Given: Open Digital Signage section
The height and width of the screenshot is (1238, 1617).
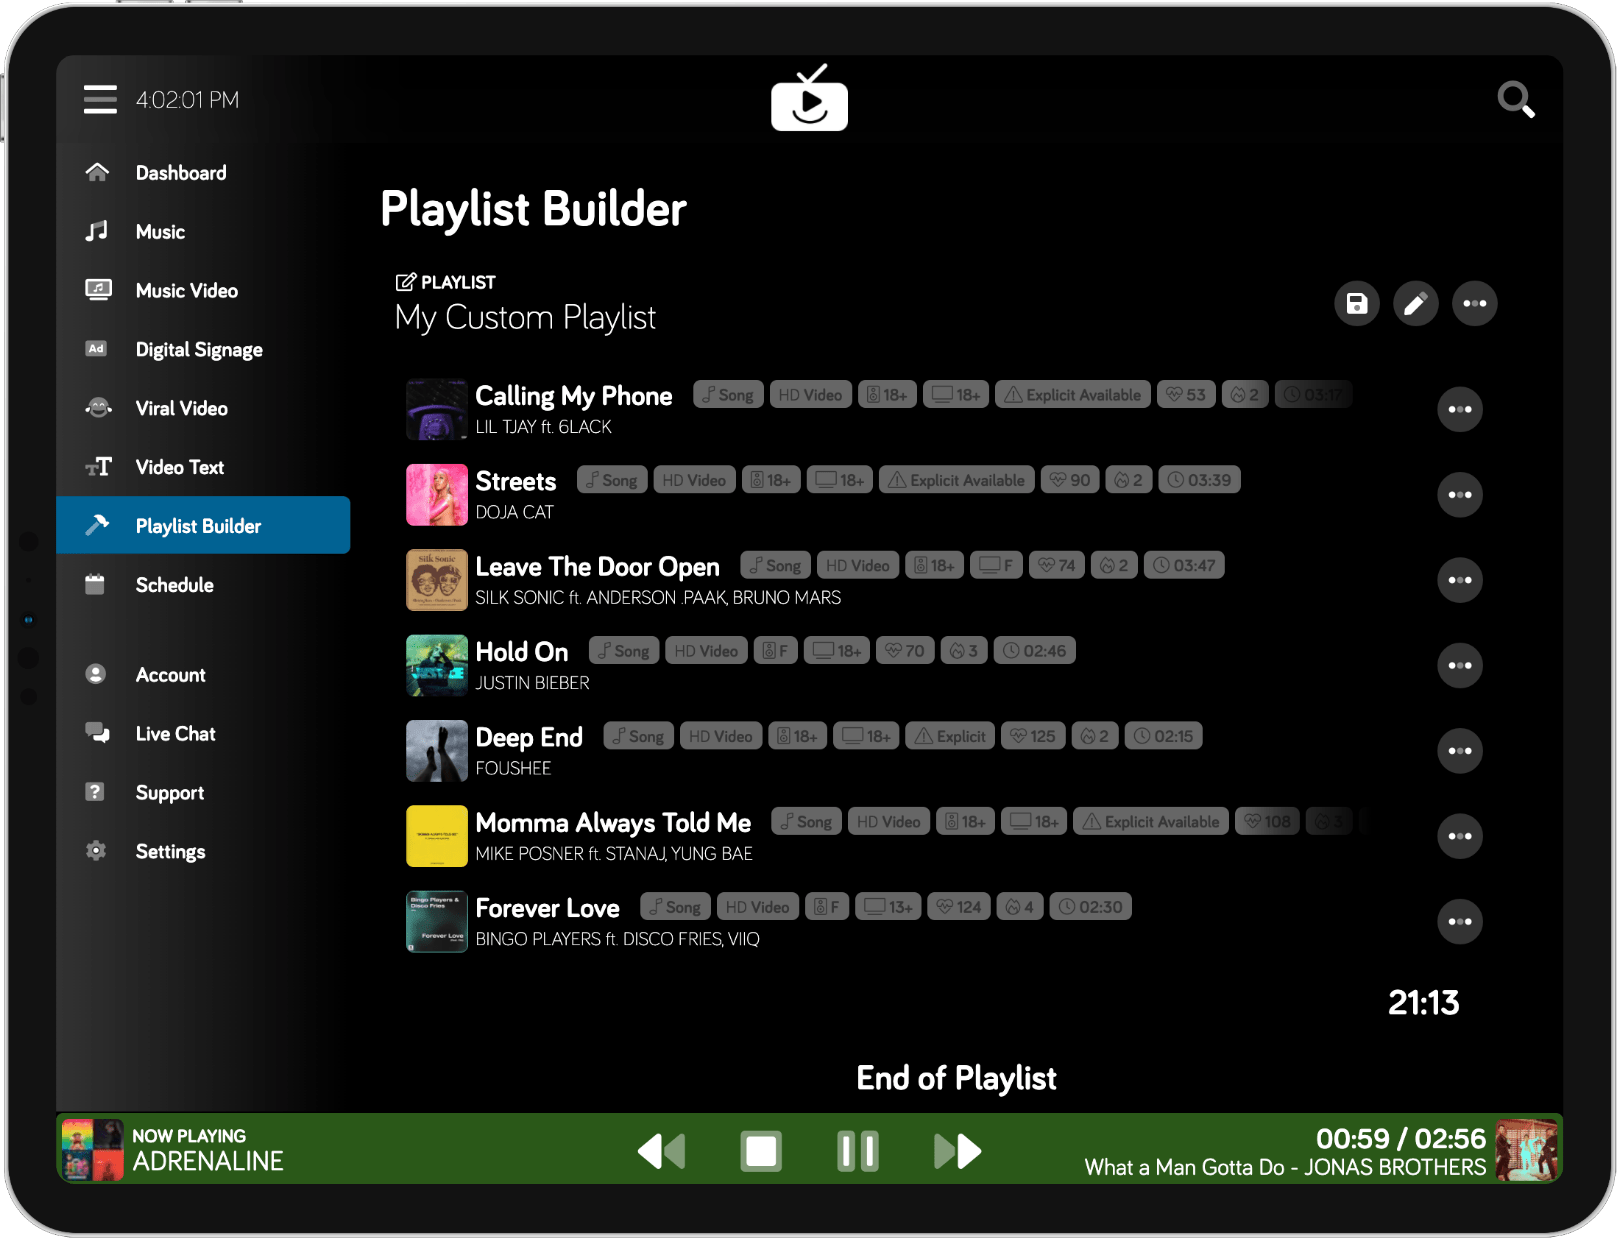Looking at the screenshot, I should [203, 350].
